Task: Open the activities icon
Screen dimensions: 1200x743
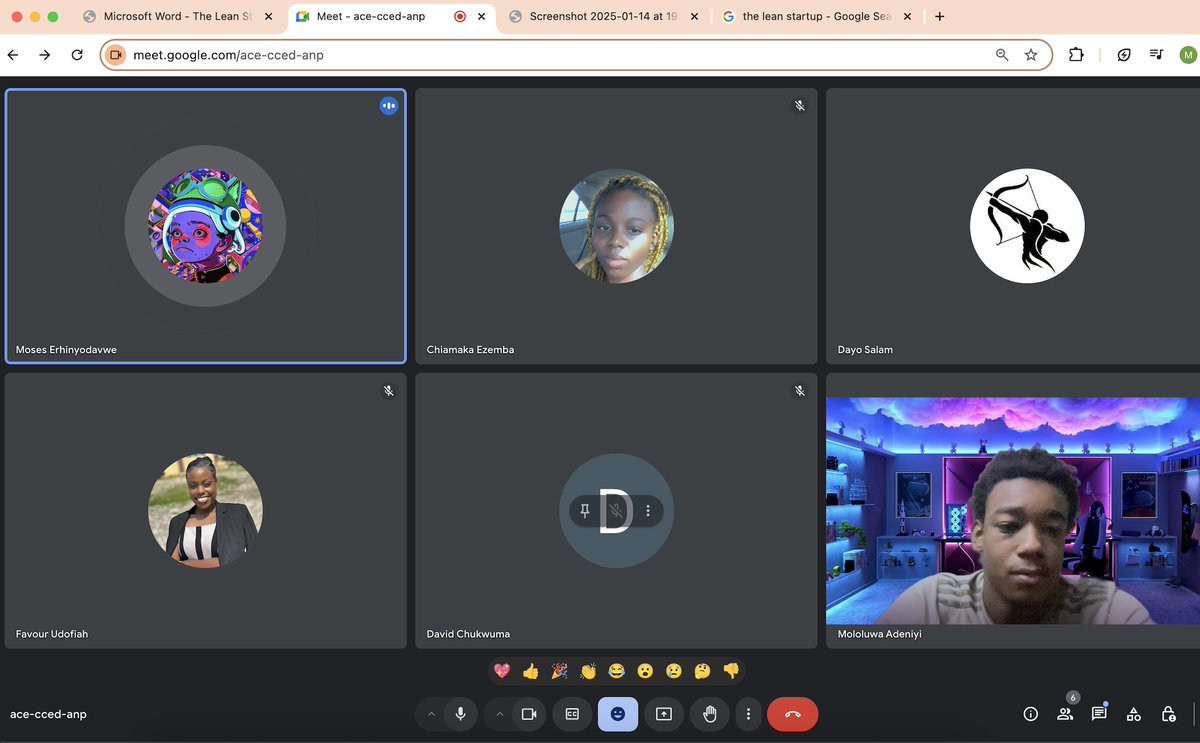Action: [1133, 714]
